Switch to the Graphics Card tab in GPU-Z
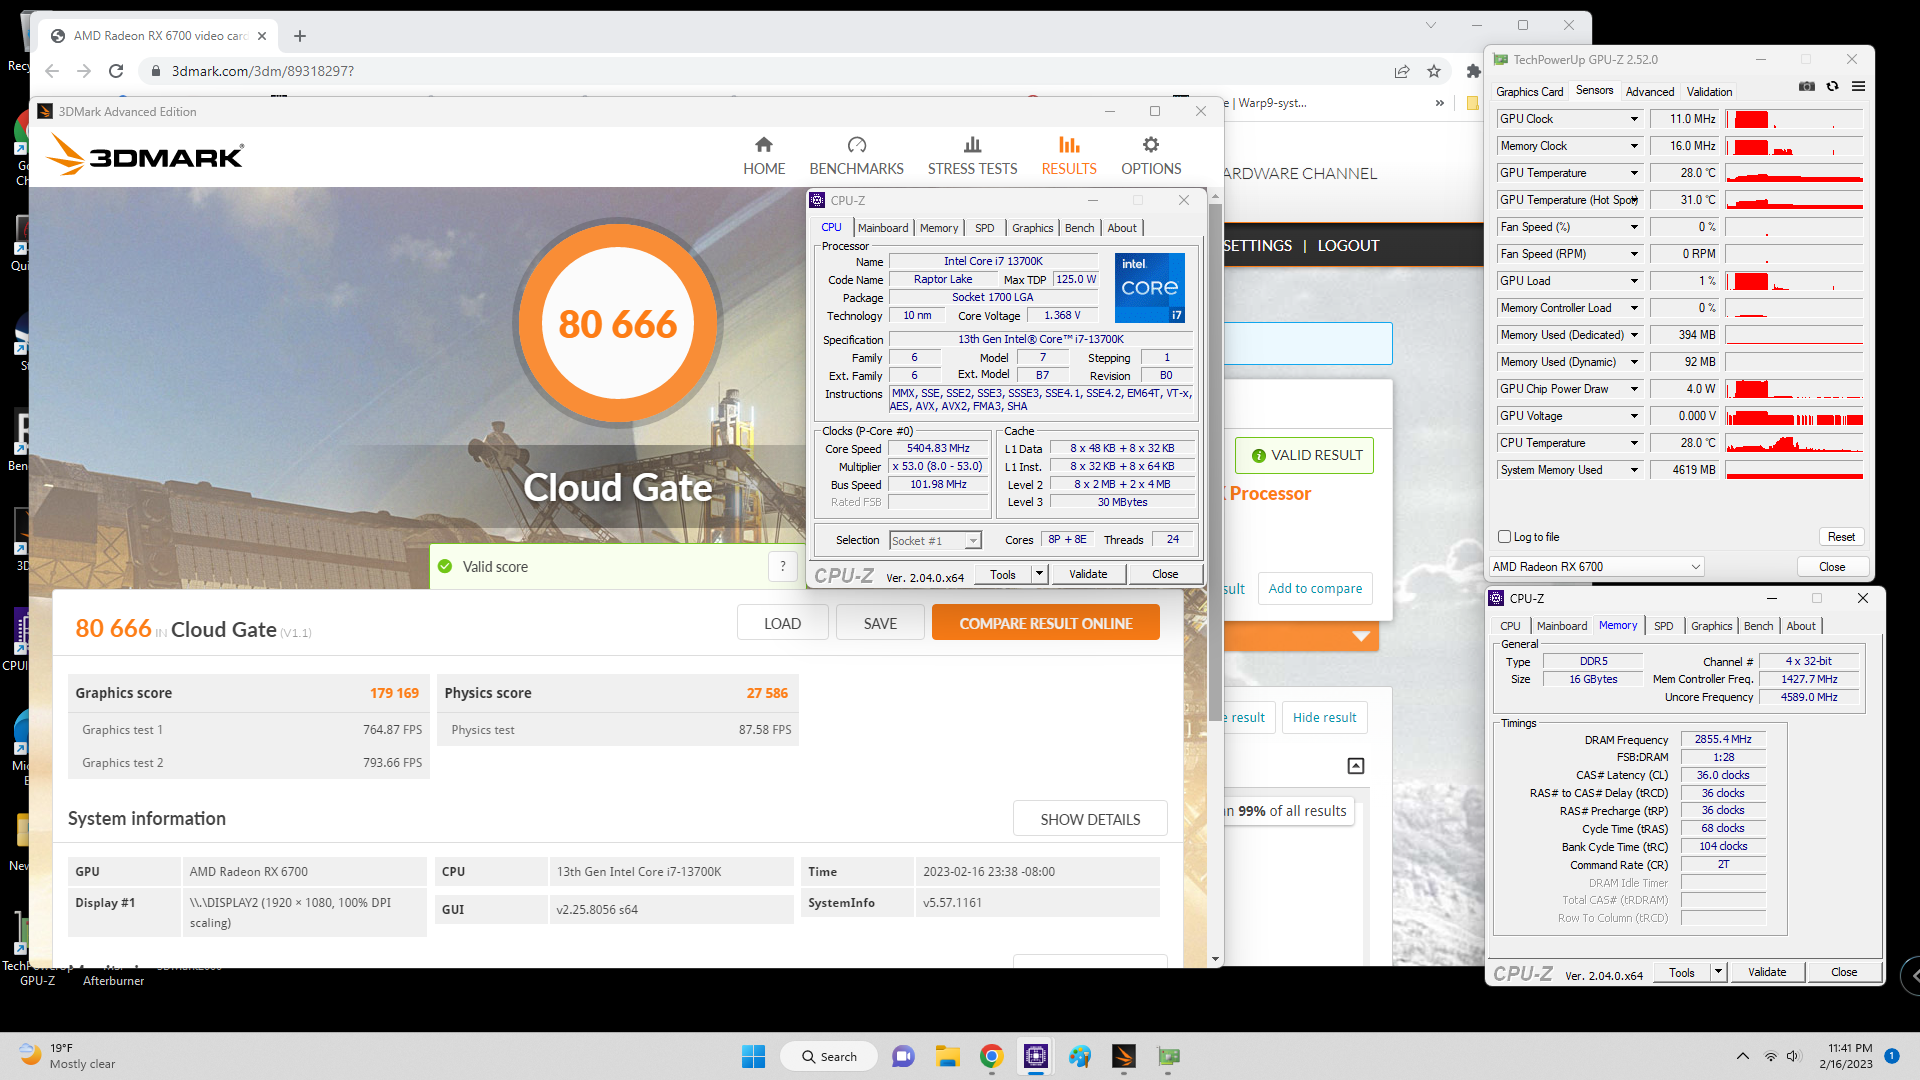Image resolution: width=1920 pixels, height=1080 pixels. 1529,92
